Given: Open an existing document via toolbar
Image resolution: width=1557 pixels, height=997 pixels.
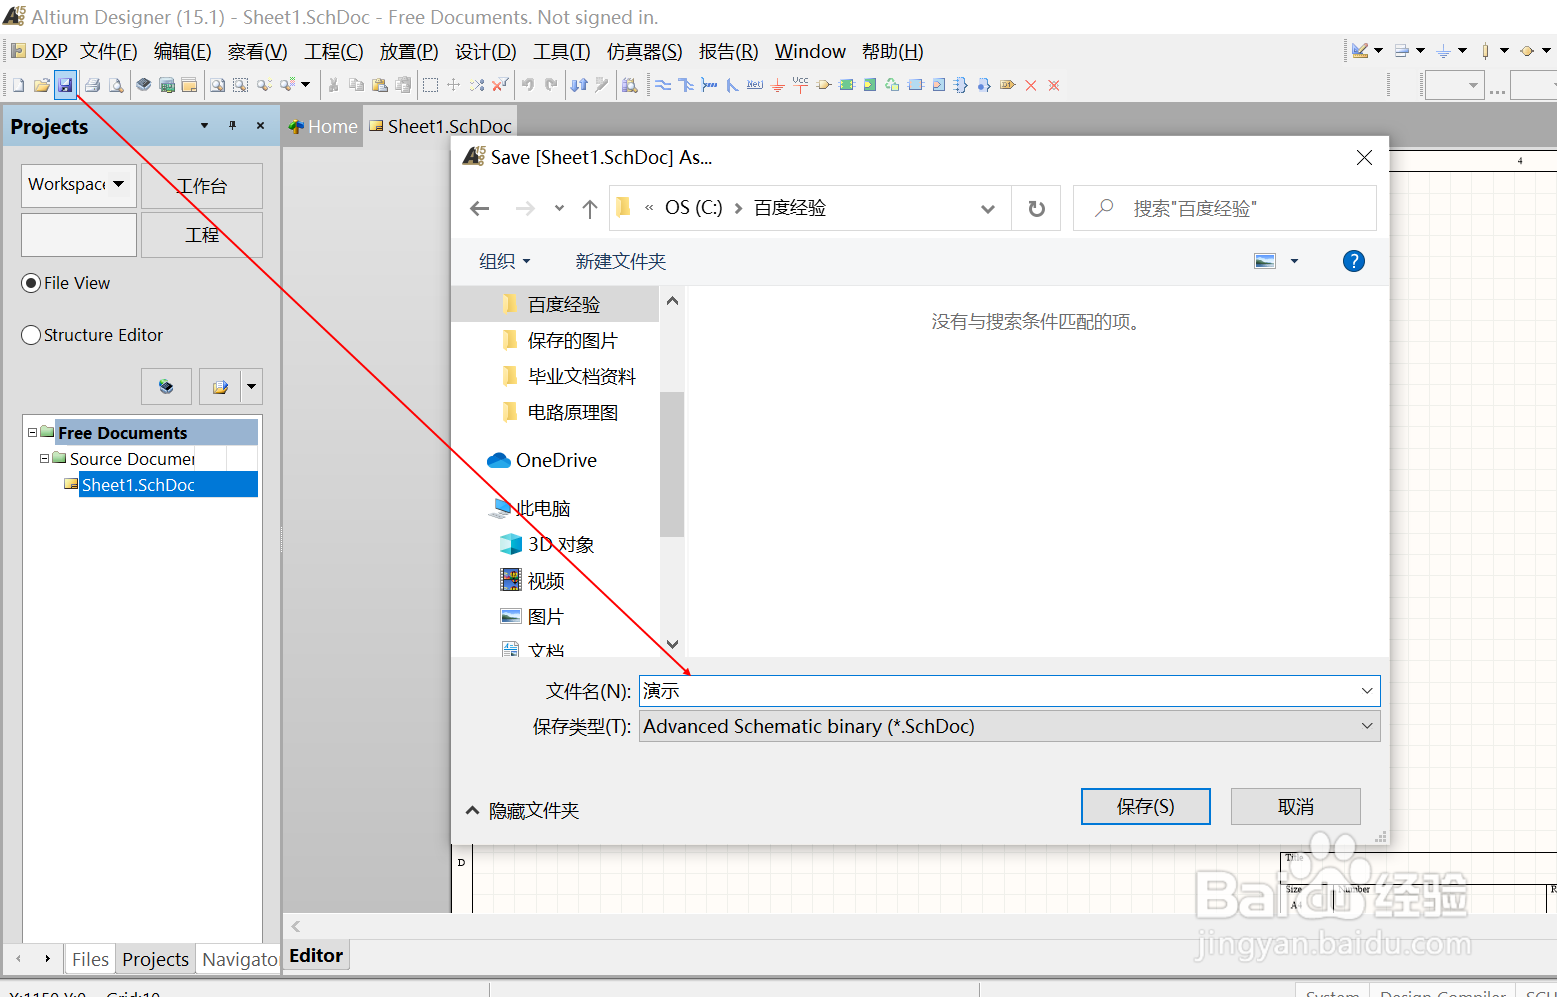Looking at the screenshot, I should [x=41, y=84].
